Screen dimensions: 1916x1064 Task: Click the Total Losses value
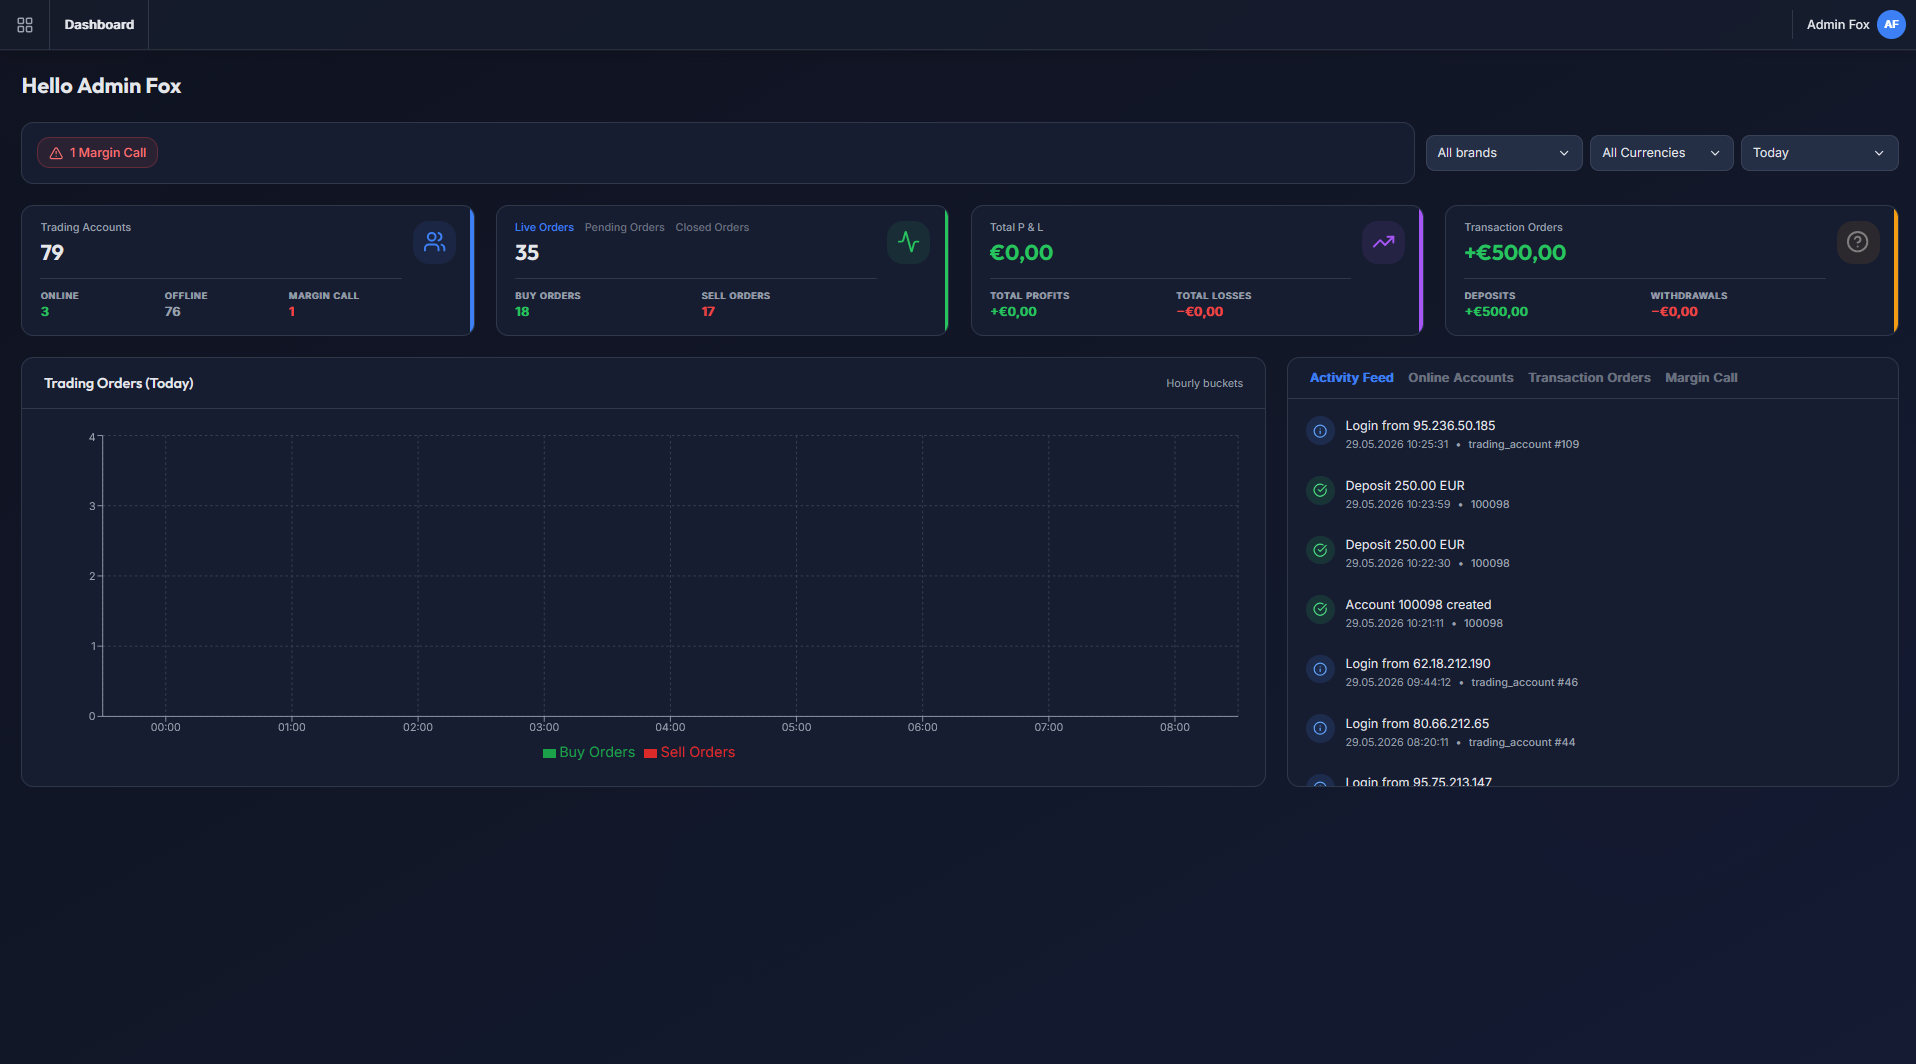click(x=1199, y=312)
